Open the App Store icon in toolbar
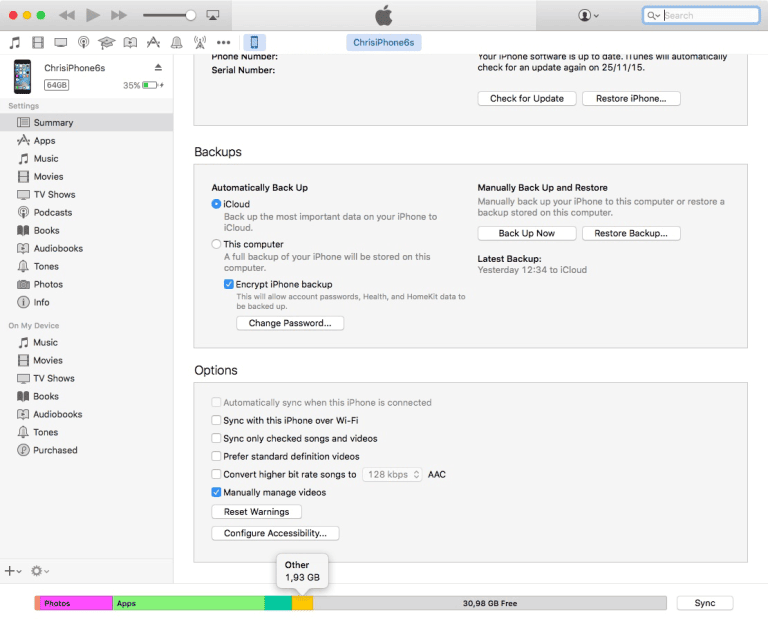Screen dimensions: 768x622 click(153, 43)
